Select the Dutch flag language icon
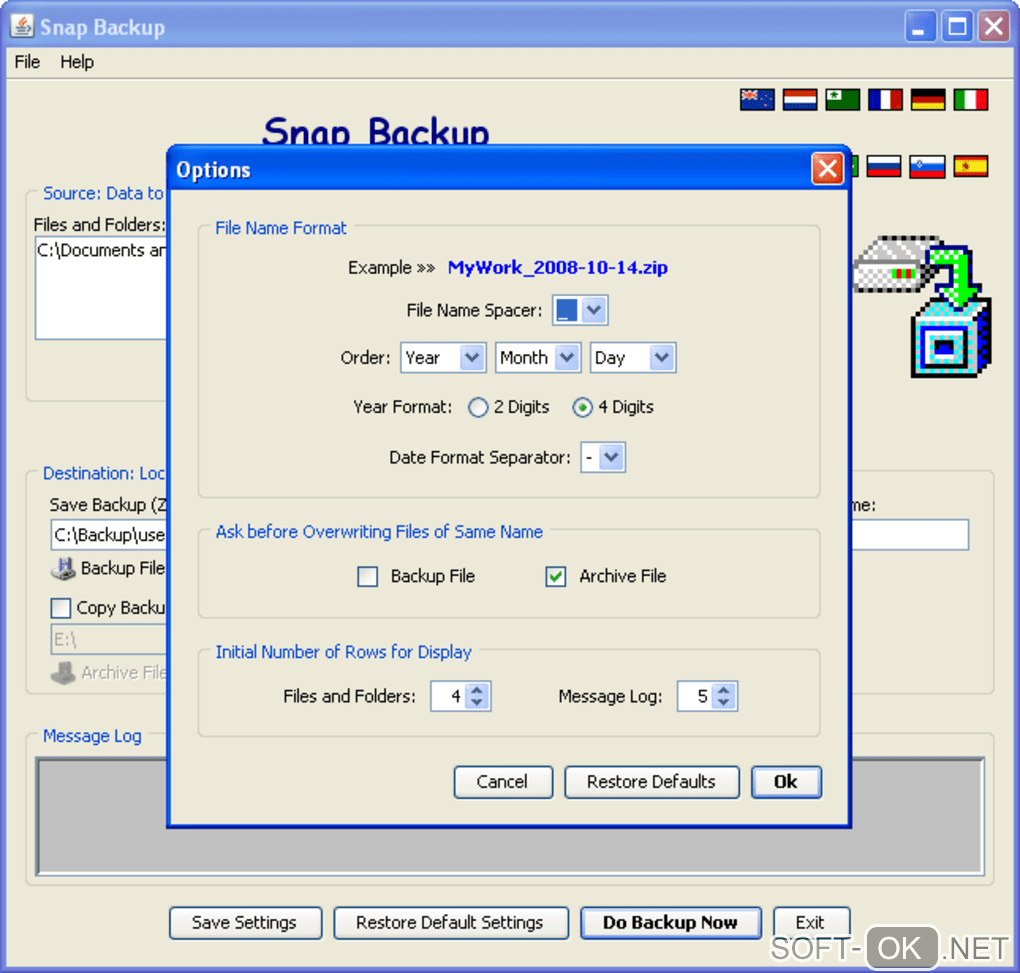Viewport: 1020px width, 973px height. pyautogui.click(x=799, y=100)
